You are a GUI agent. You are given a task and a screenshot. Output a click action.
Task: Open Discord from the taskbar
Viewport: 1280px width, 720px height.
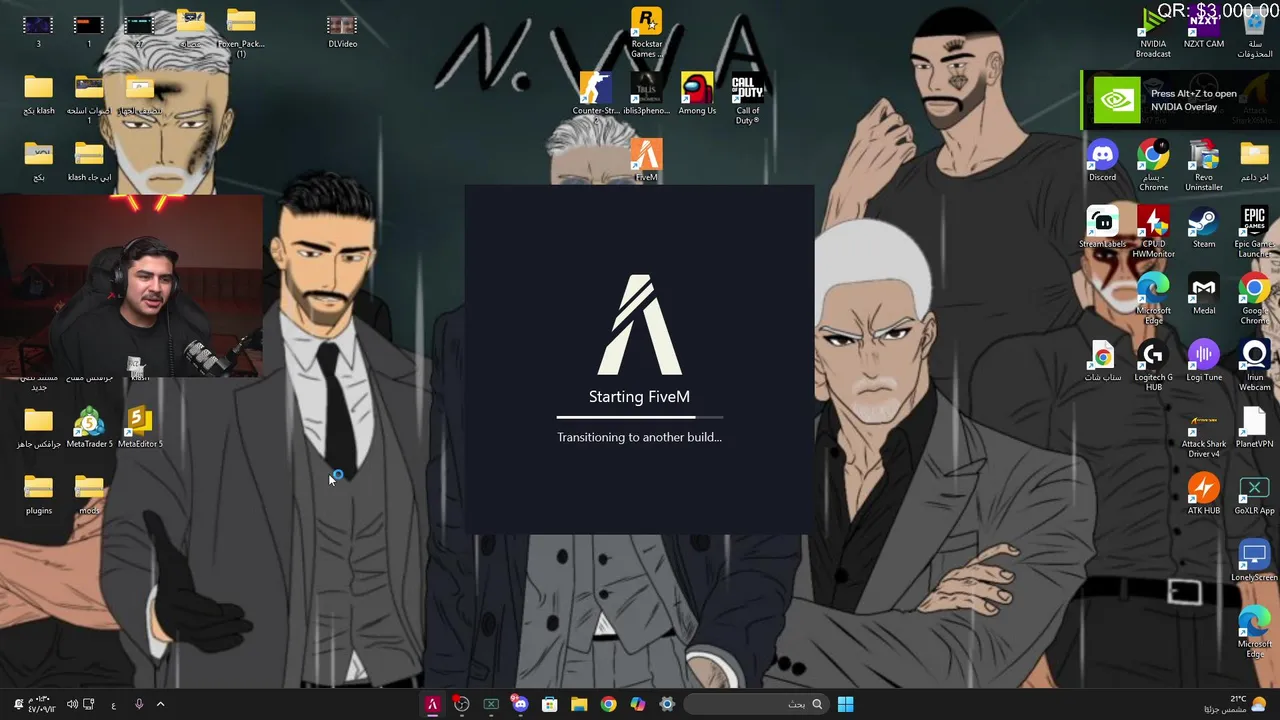click(x=519, y=704)
